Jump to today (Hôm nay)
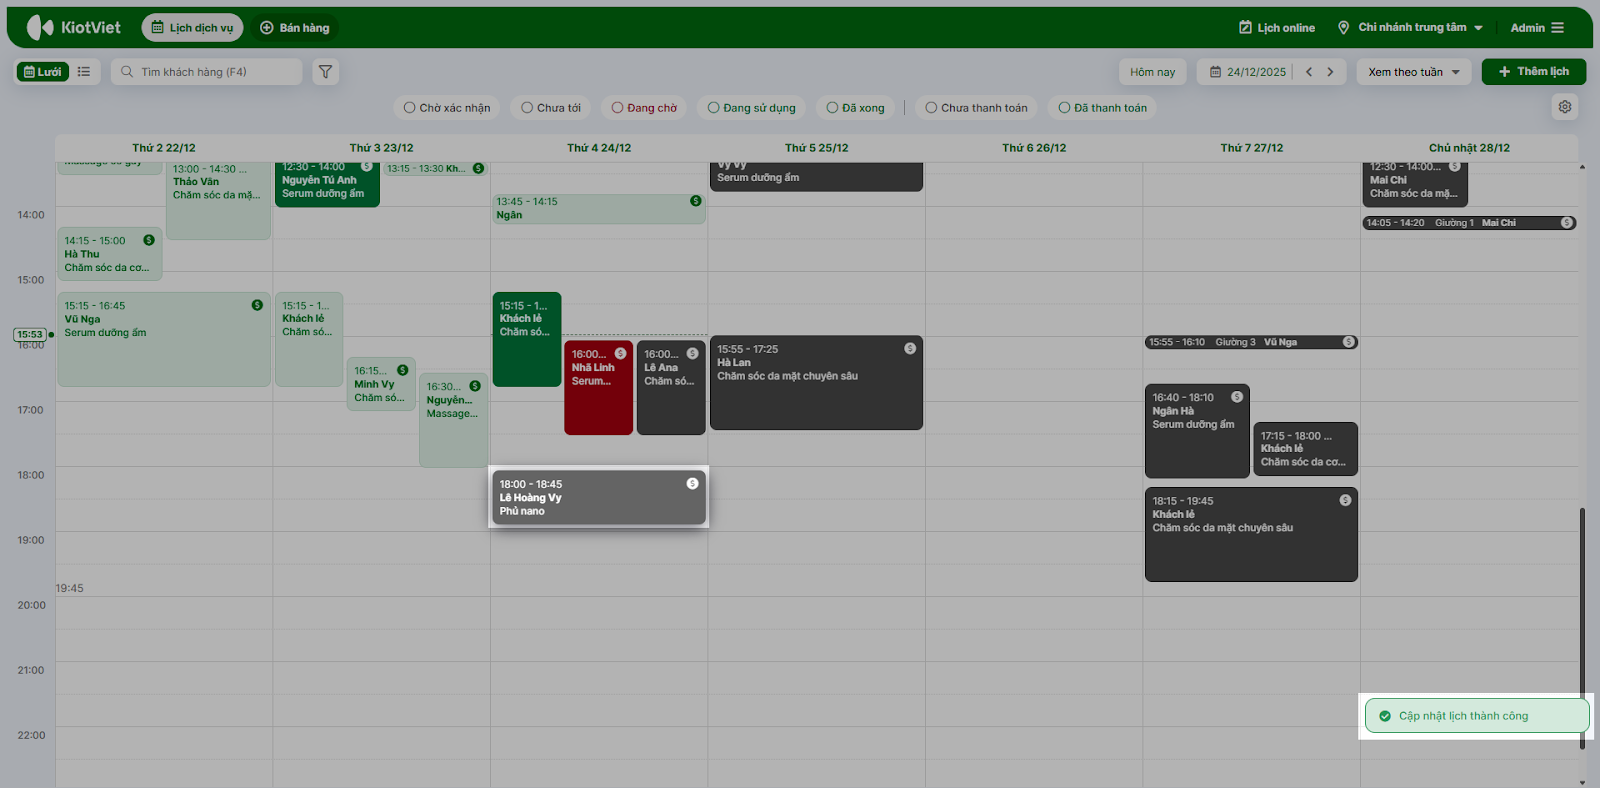1600x788 pixels. 1153,72
